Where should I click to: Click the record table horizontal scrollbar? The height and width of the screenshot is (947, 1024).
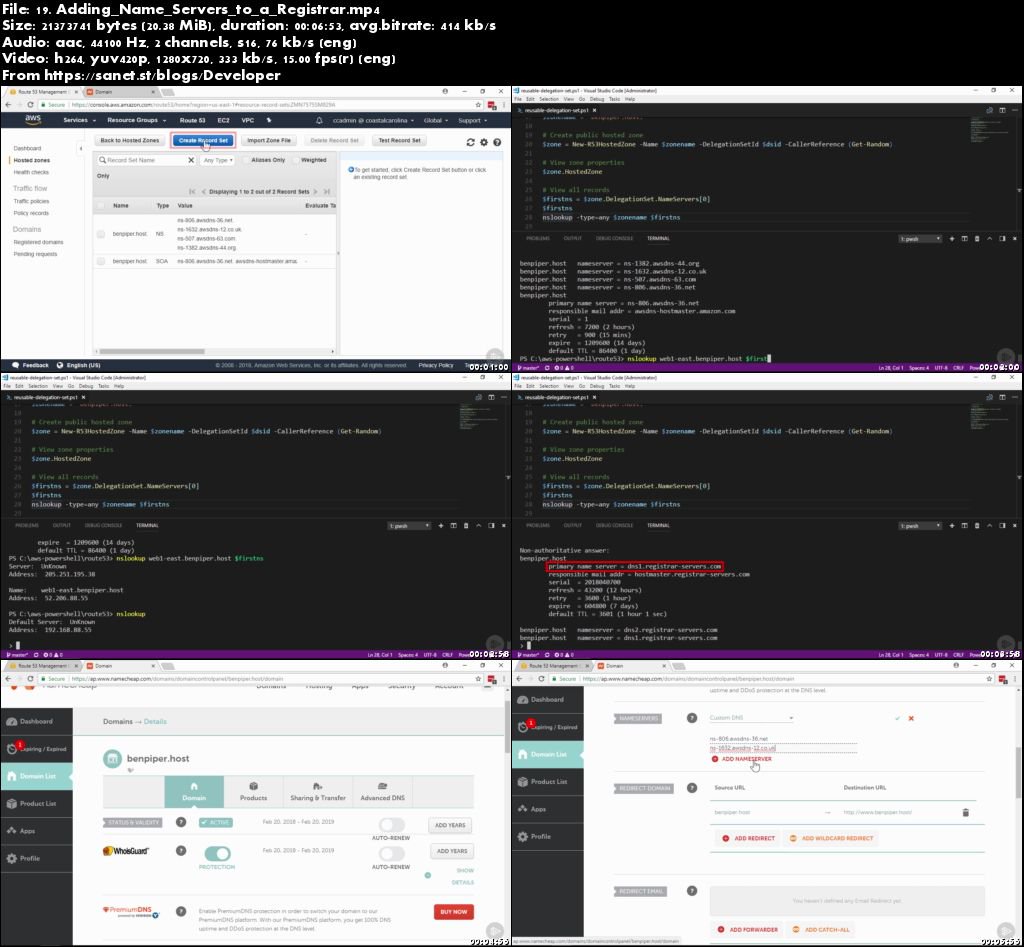point(152,351)
